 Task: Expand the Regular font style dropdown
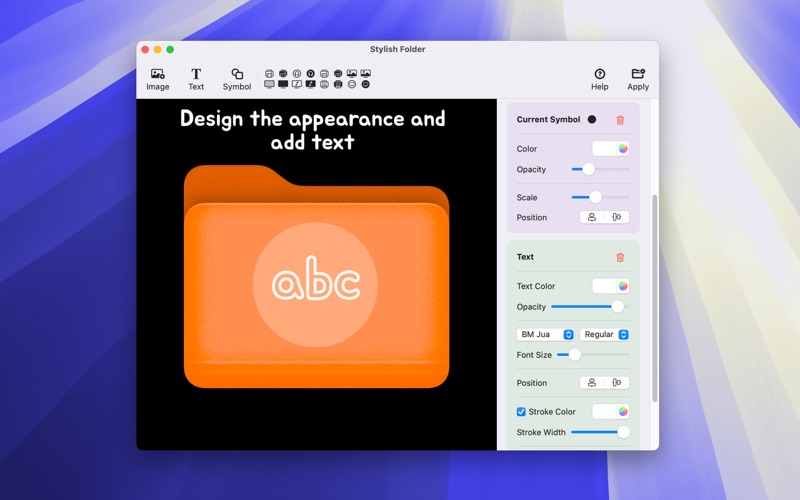[605, 334]
